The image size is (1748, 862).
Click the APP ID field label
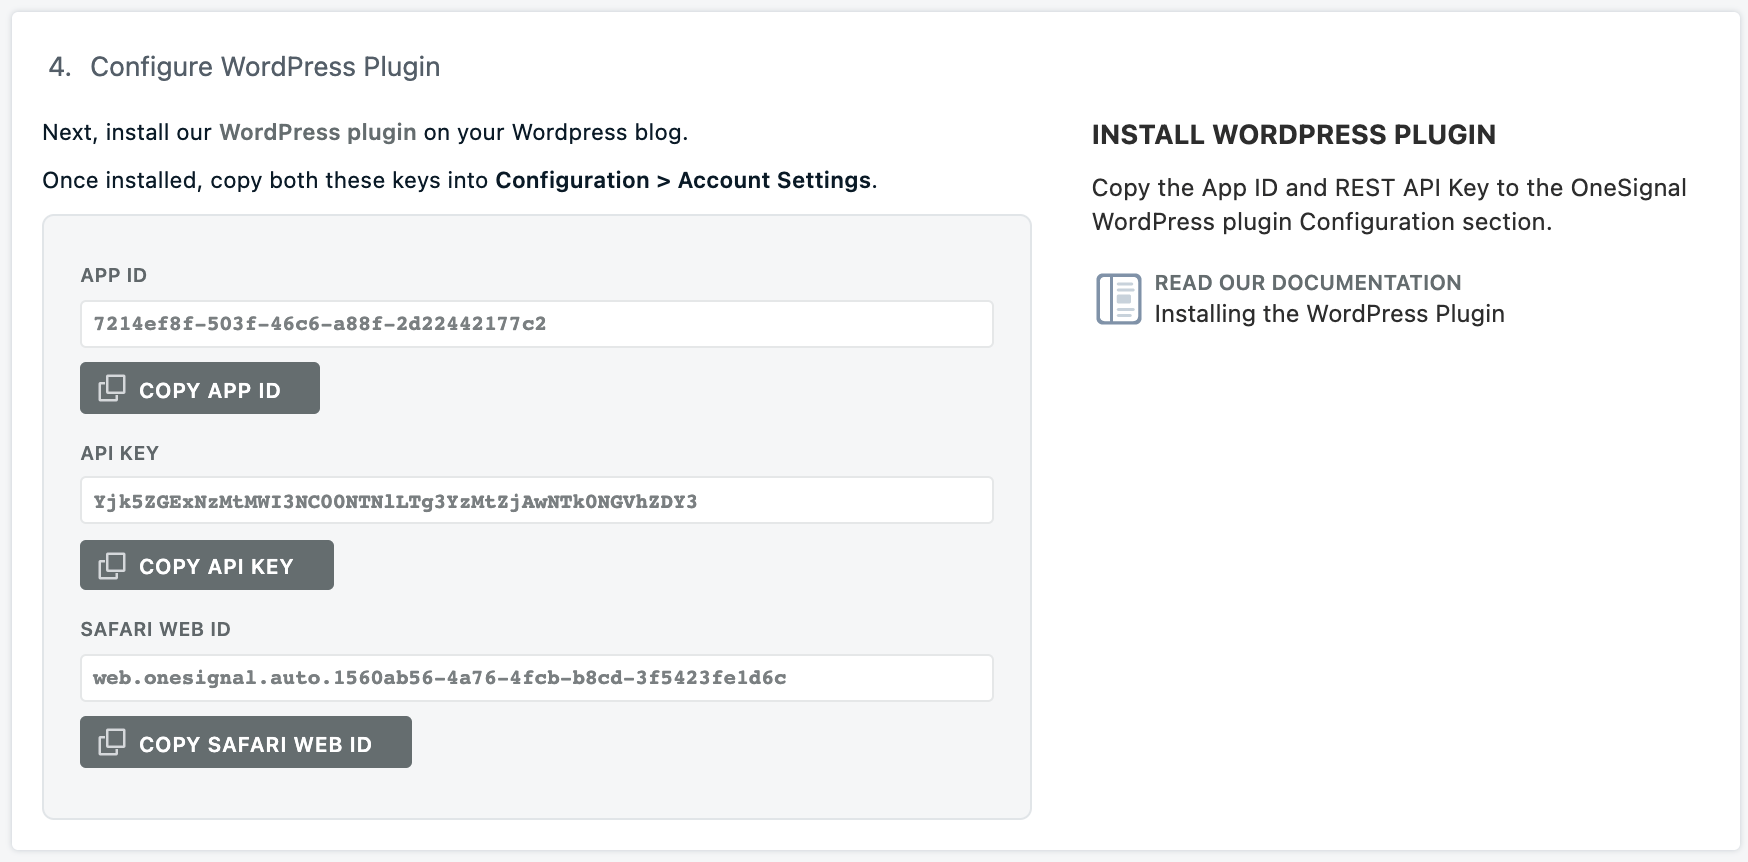click(114, 275)
